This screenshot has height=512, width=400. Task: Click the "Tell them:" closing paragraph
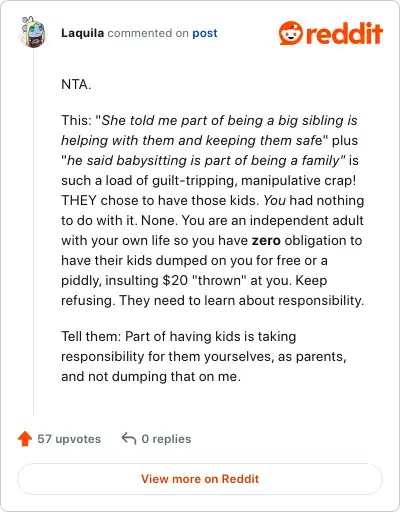tap(204, 356)
